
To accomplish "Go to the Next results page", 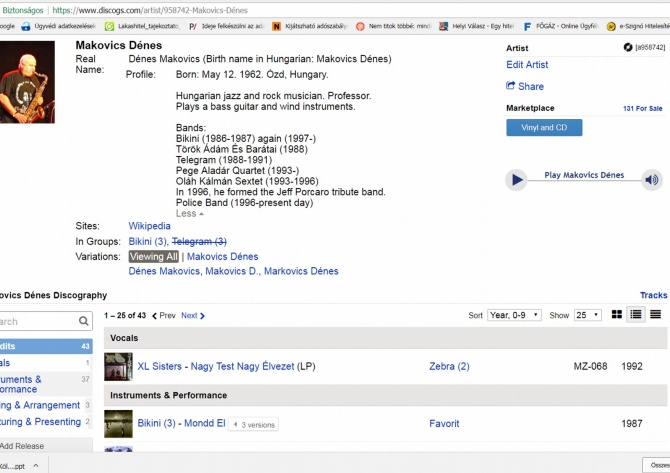I will (193, 316).
